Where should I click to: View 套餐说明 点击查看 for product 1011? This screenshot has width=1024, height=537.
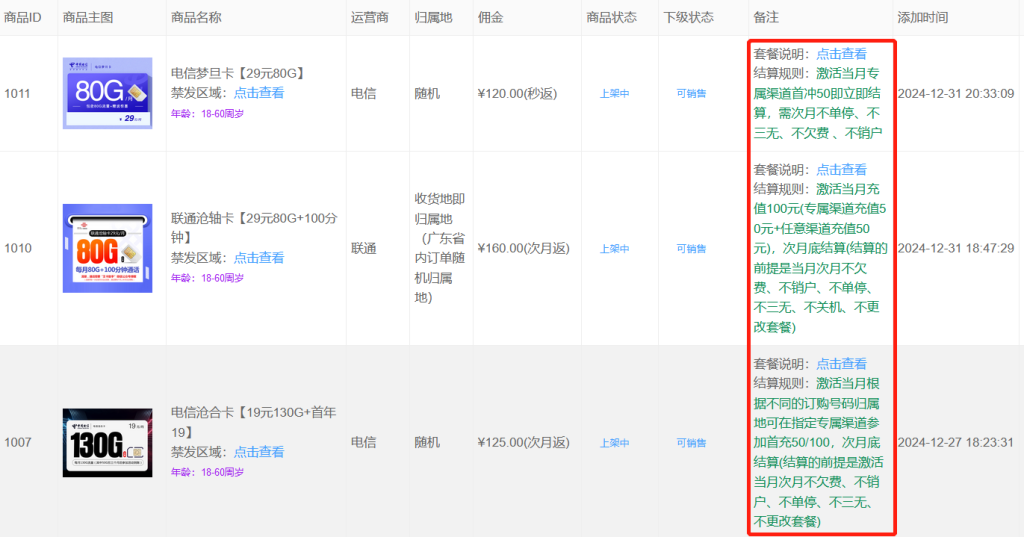coord(841,54)
